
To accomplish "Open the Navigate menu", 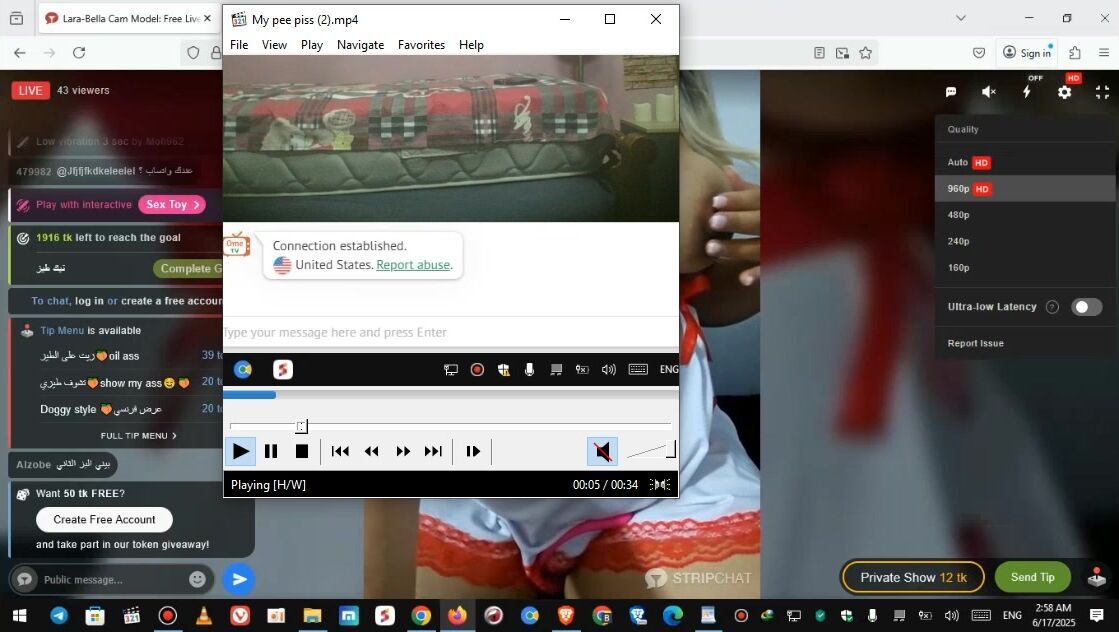I will pos(360,45).
